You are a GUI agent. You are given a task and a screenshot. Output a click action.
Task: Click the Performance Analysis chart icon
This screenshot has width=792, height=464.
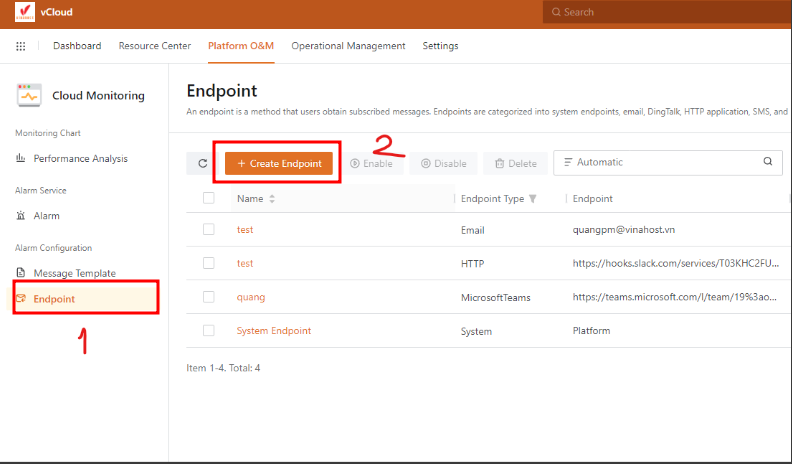(21, 158)
